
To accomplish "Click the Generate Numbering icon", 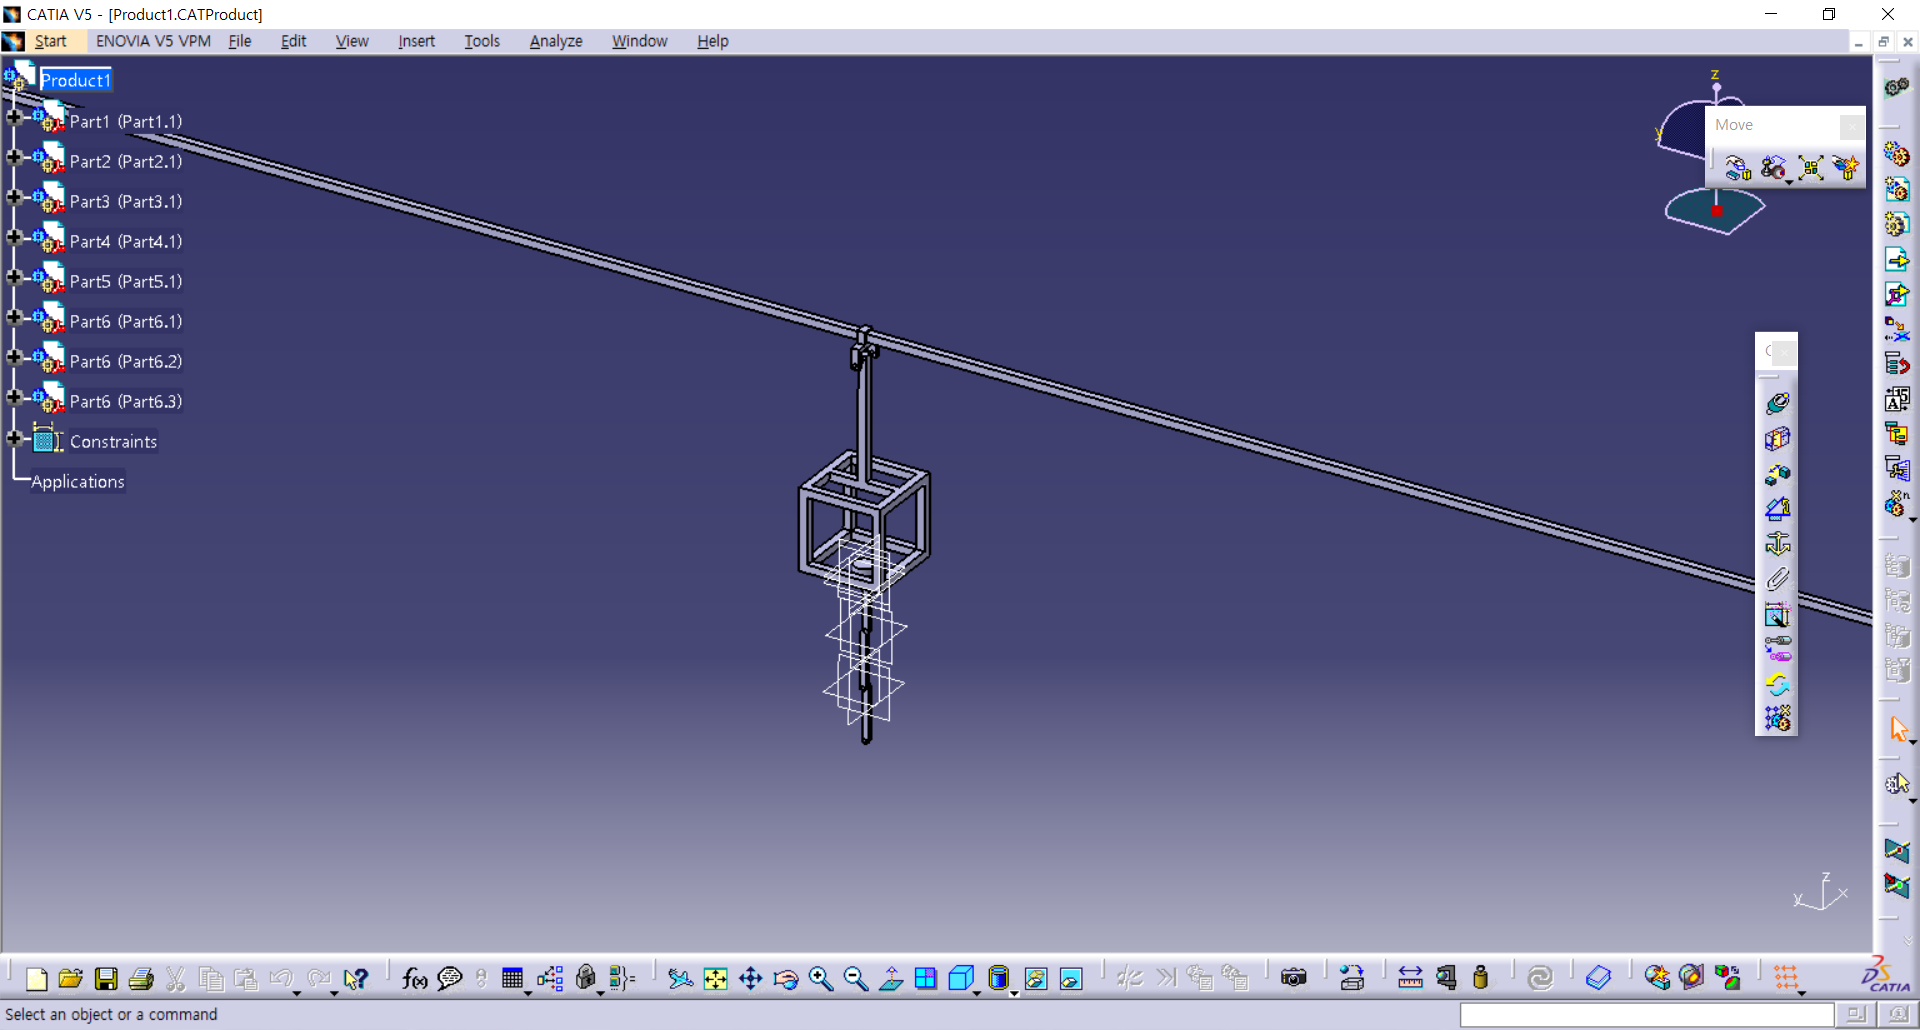I will (1896, 399).
